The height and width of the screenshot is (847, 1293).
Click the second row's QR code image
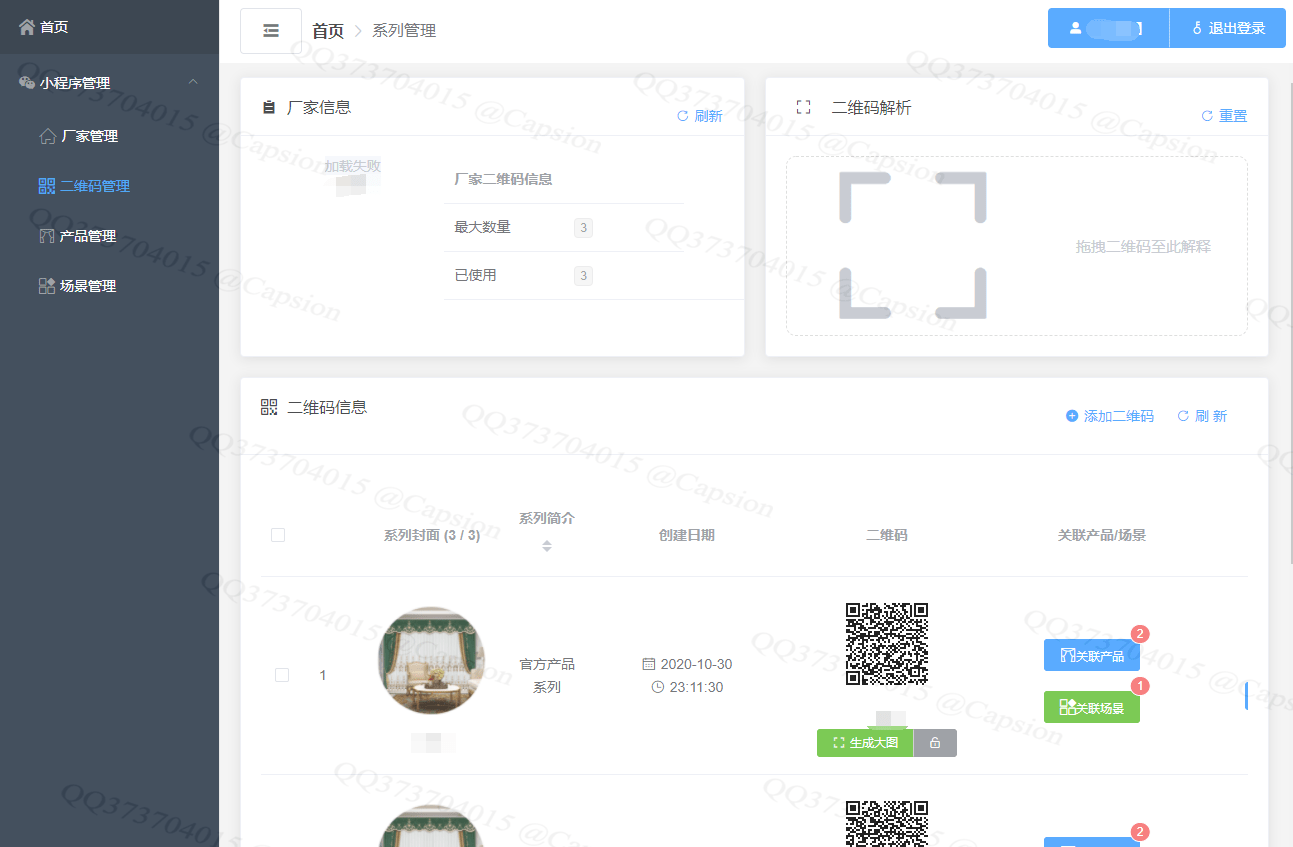(x=887, y=823)
